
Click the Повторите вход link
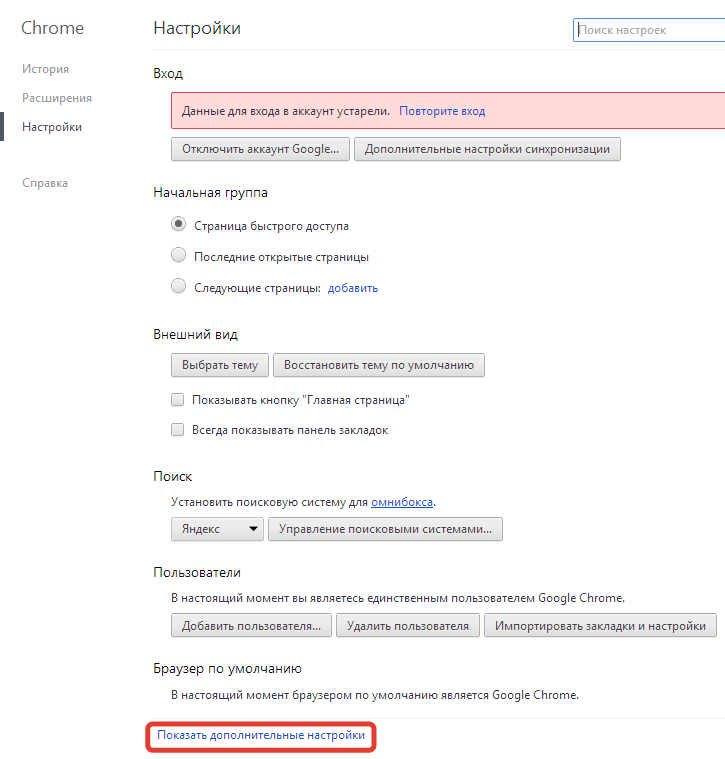pyautogui.click(x=442, y=111)
